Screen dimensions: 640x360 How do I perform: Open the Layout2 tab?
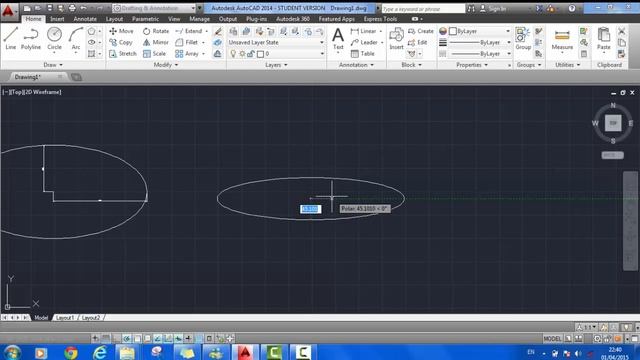coord(91,318)
